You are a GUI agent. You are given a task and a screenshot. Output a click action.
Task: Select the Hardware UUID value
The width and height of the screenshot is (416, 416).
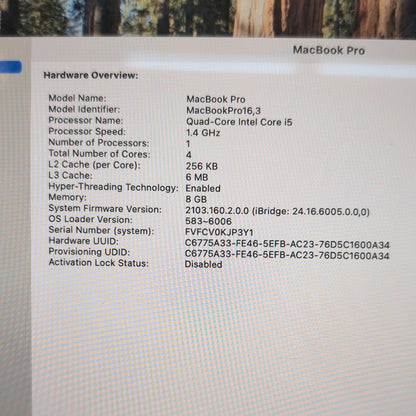click(x=287, y=245)
